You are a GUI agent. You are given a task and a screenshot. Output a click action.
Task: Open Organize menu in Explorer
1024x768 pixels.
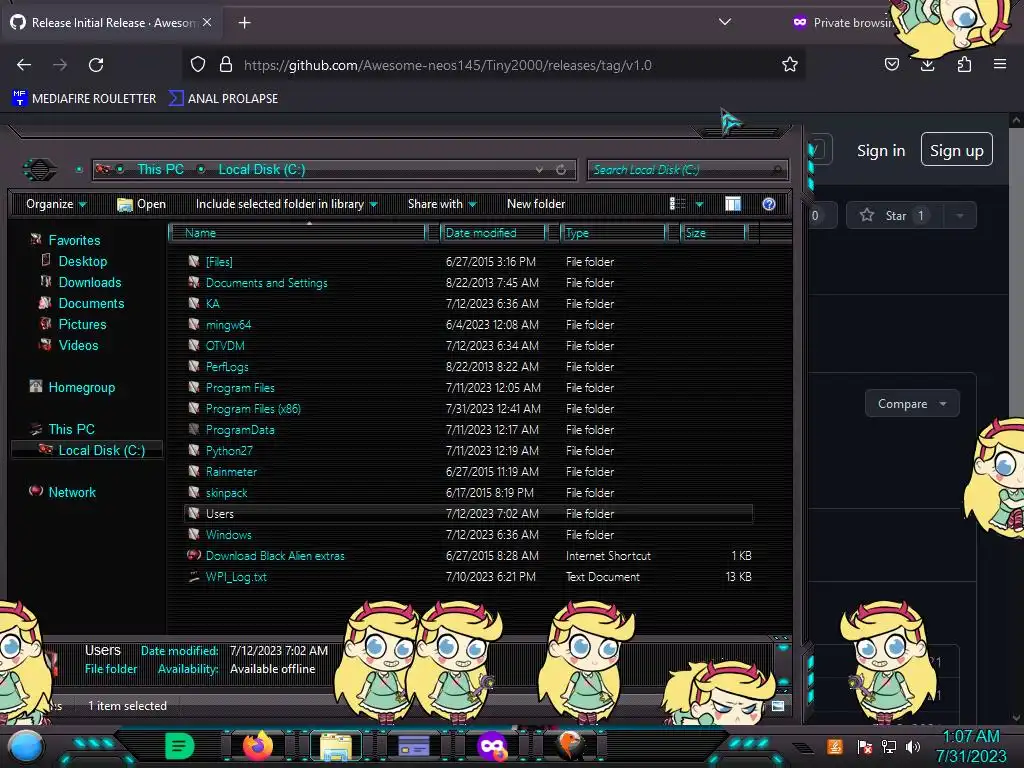pyautogui.click(x=56, y=204)
